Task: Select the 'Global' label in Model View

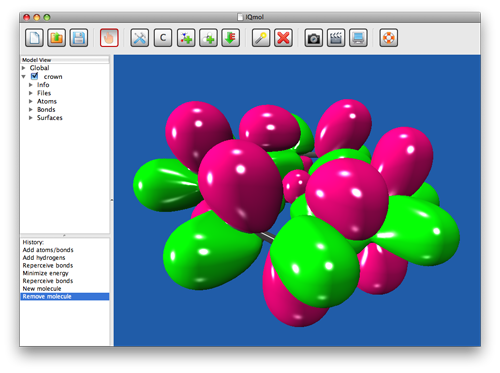Action: (x=39, y=68)
